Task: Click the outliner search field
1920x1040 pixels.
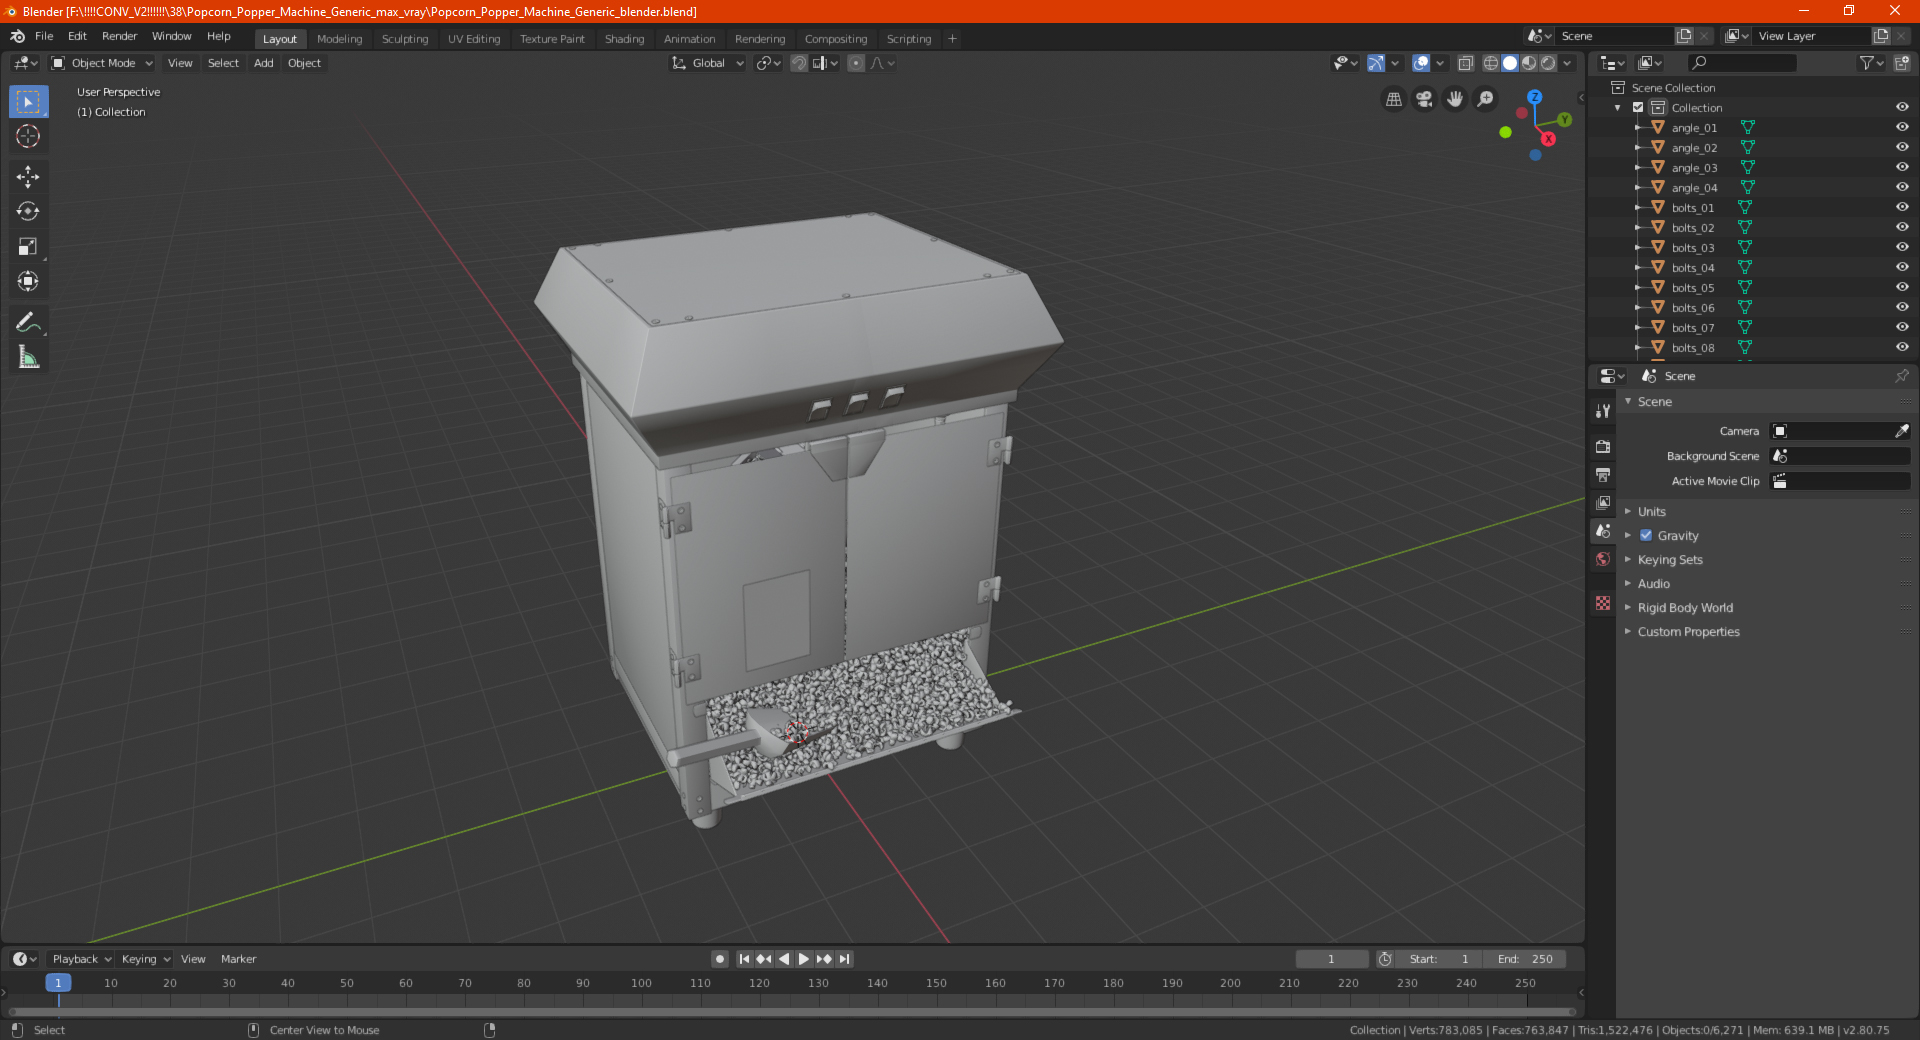Action: point(1741,63)
